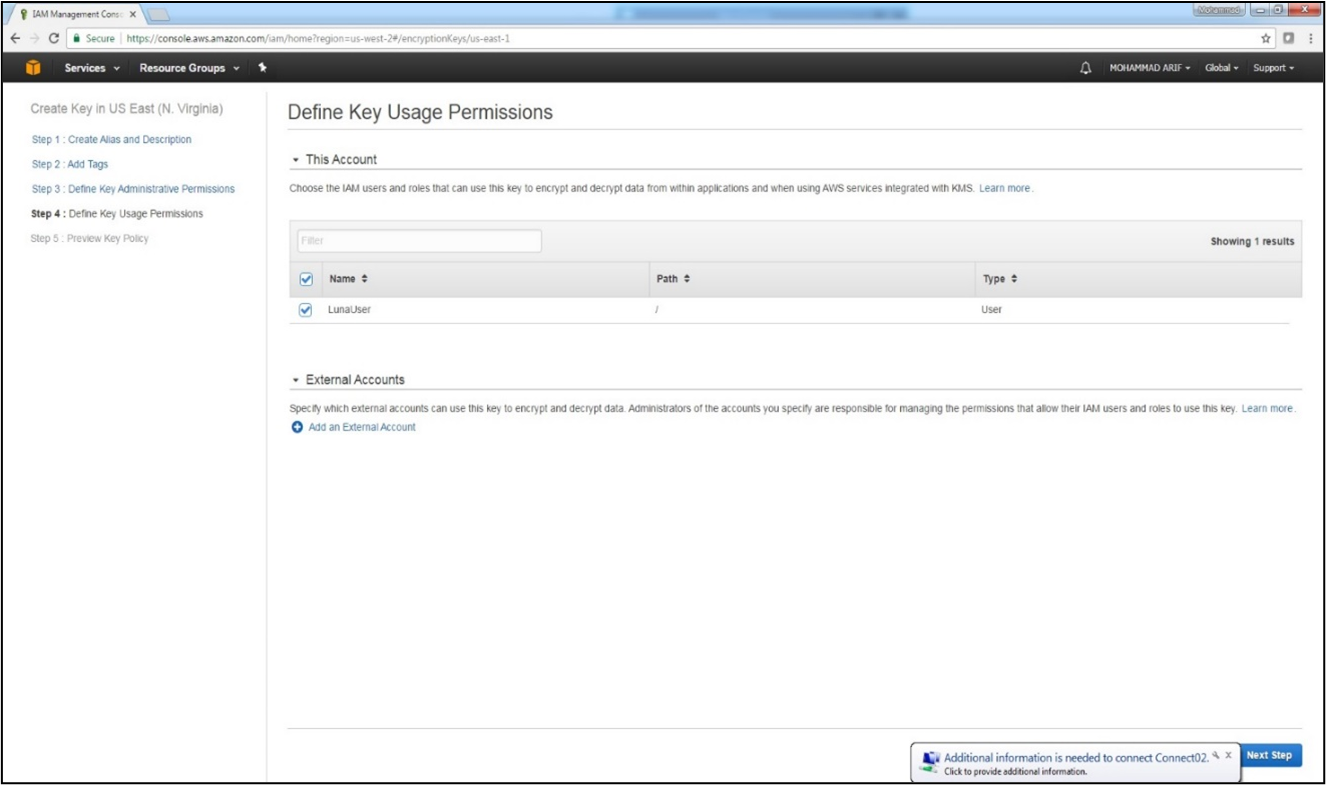Viewport: 1326px width, 785px height.
Task: Click the Secure padlock icon
Action: click(77, 38)
